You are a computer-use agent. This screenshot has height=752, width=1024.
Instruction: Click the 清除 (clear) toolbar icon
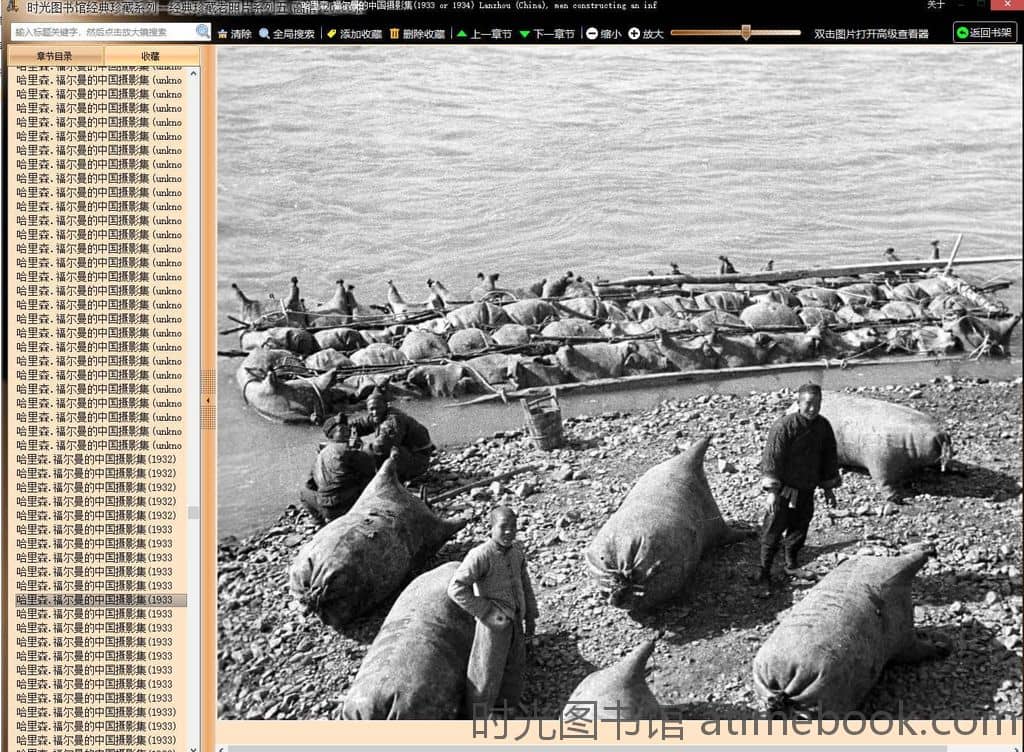tap(235, 34)
